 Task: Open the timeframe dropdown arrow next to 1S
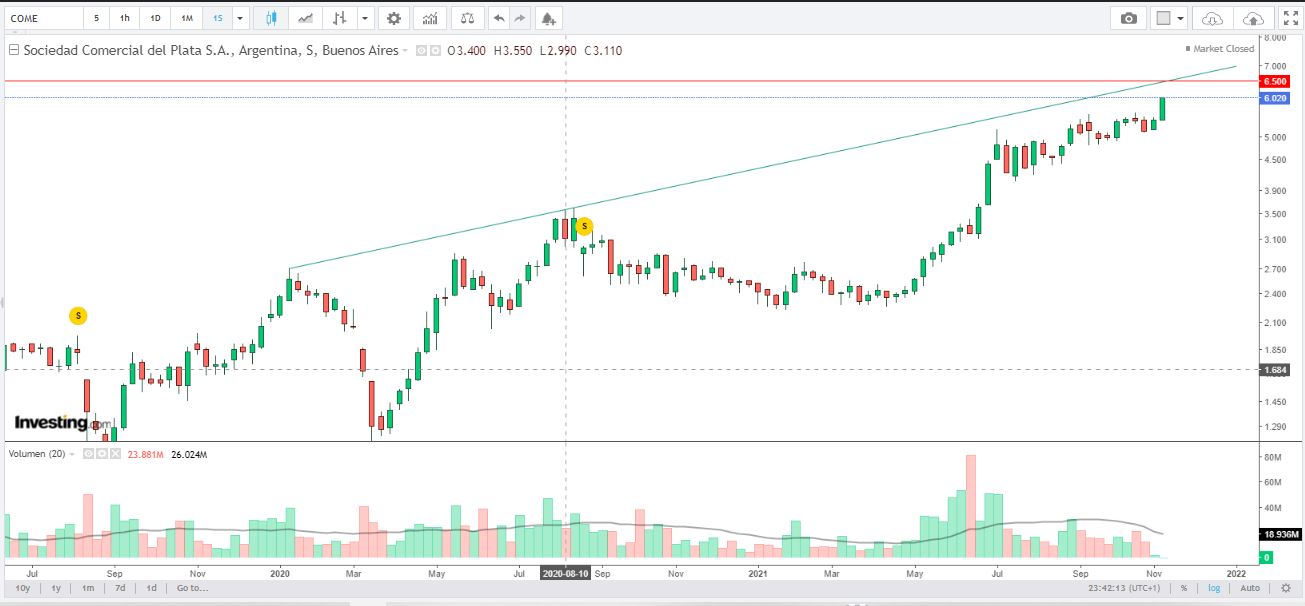[x=240, y=18]
